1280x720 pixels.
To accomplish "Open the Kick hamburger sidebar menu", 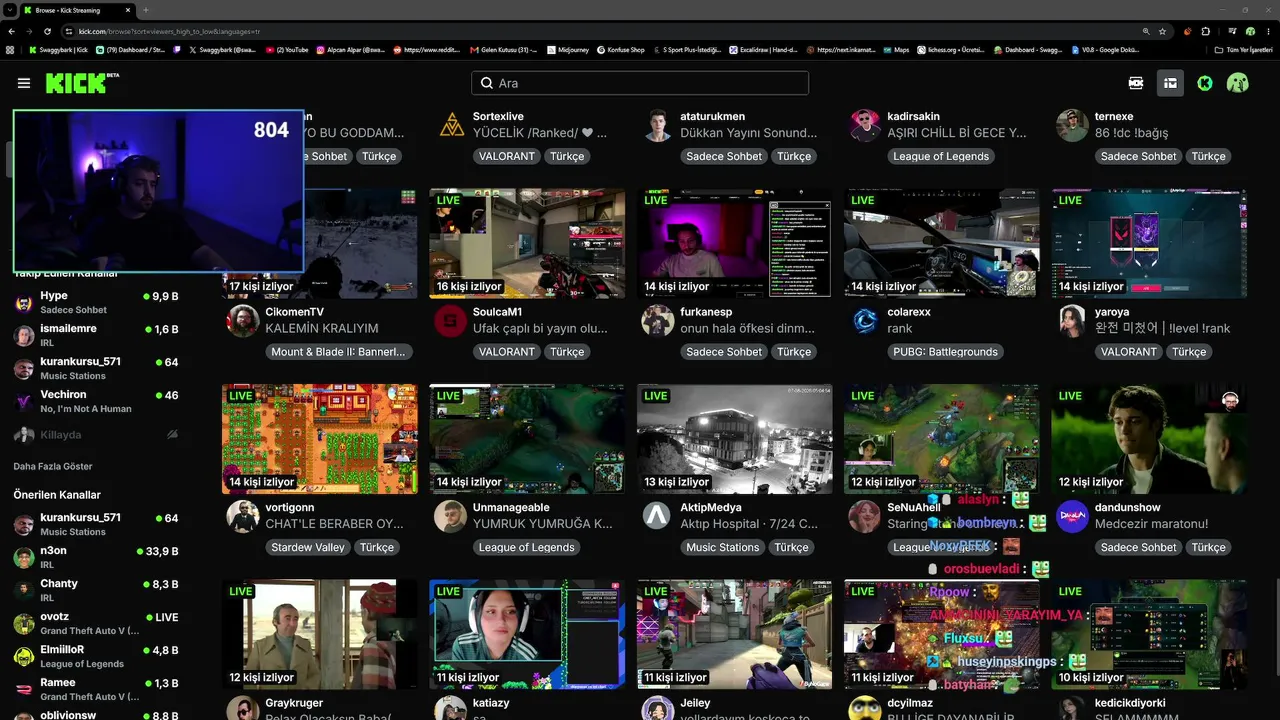I will 24,83.
